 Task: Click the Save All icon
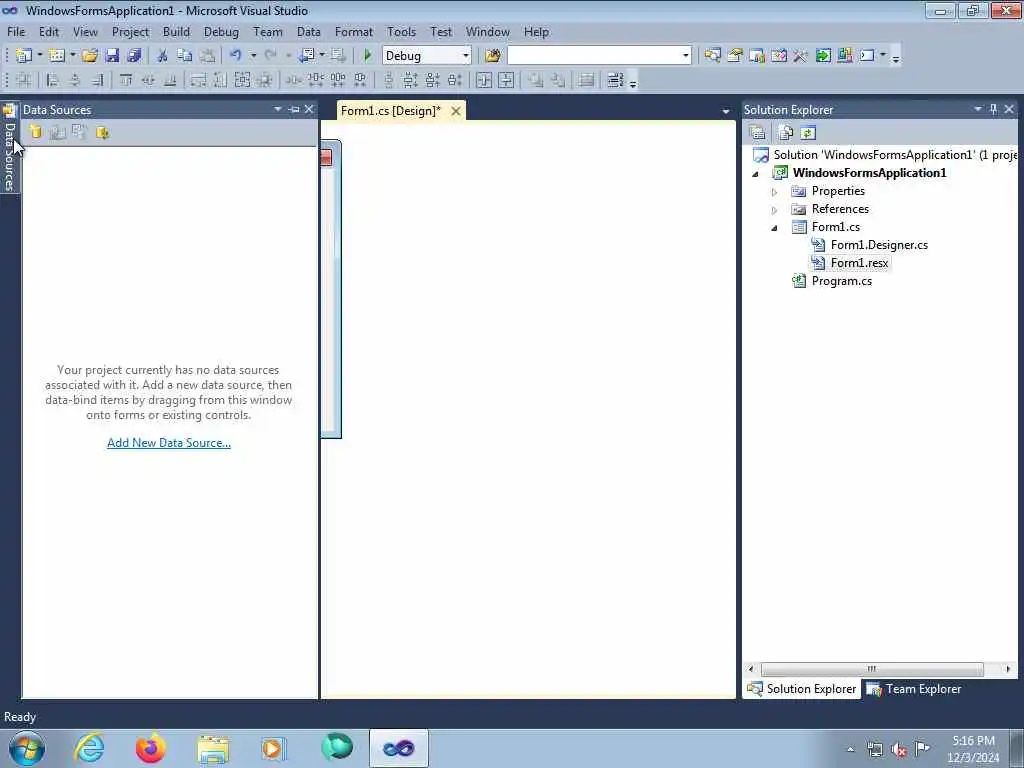click(134, 56)
